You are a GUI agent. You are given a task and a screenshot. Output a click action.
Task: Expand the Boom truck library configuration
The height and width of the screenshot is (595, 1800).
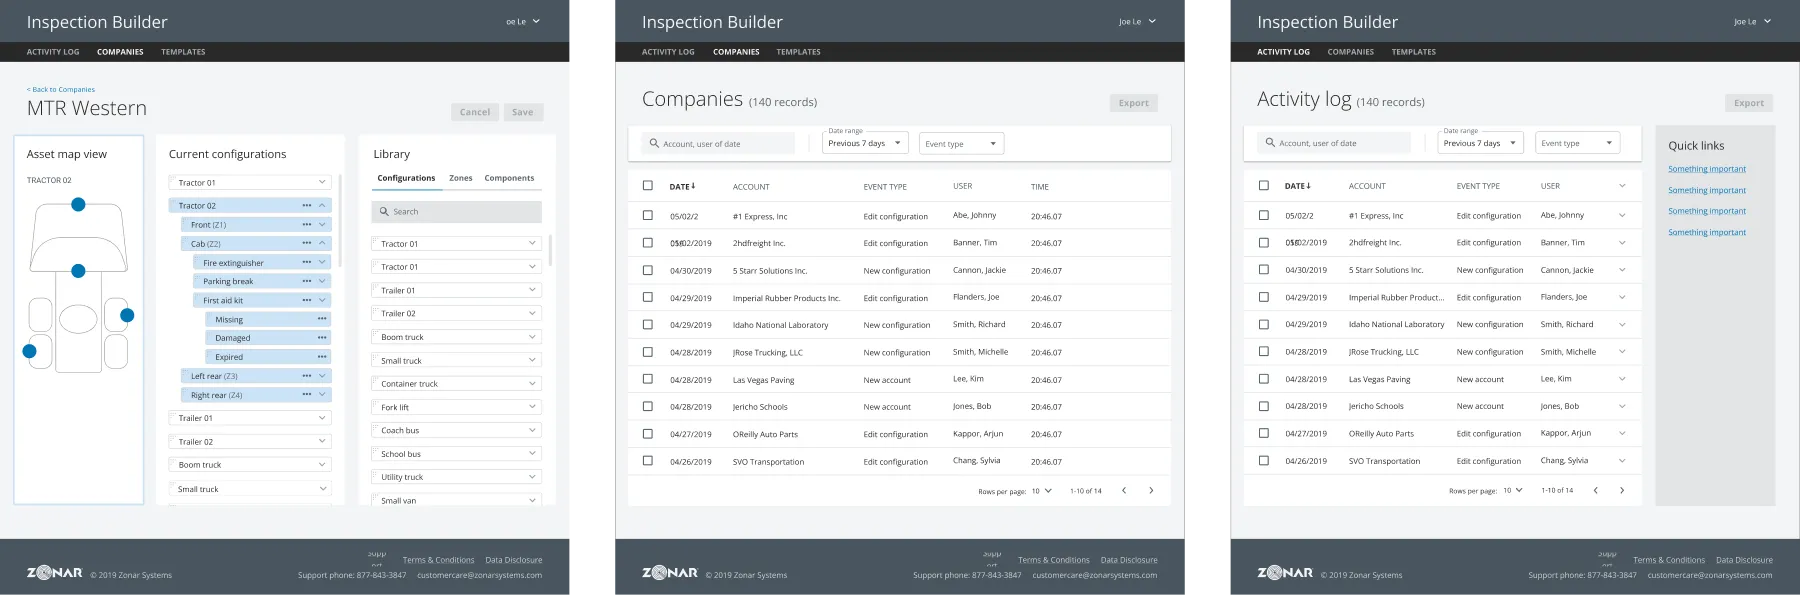[533, 337]
